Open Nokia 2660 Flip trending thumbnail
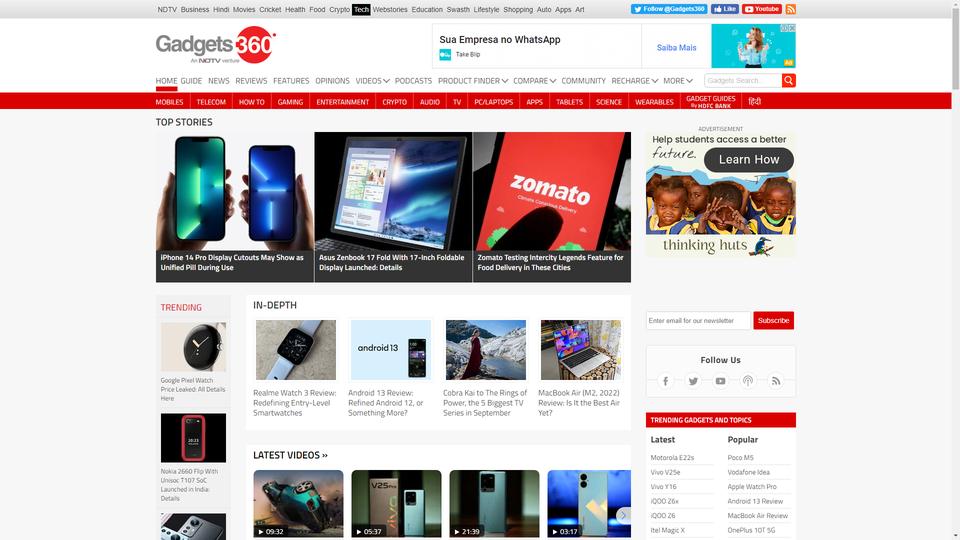This screenshot has height=540, width=960. point(193,438)
